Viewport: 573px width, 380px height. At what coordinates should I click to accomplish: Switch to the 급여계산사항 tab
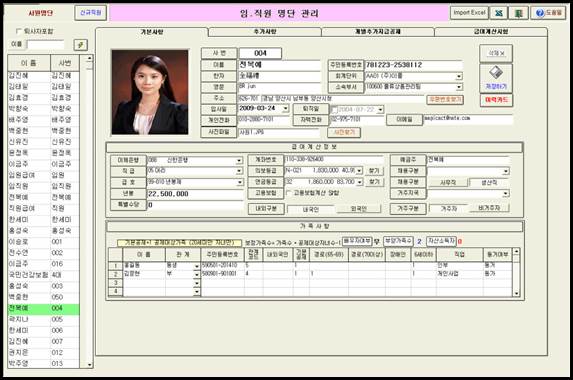[490, 32]
